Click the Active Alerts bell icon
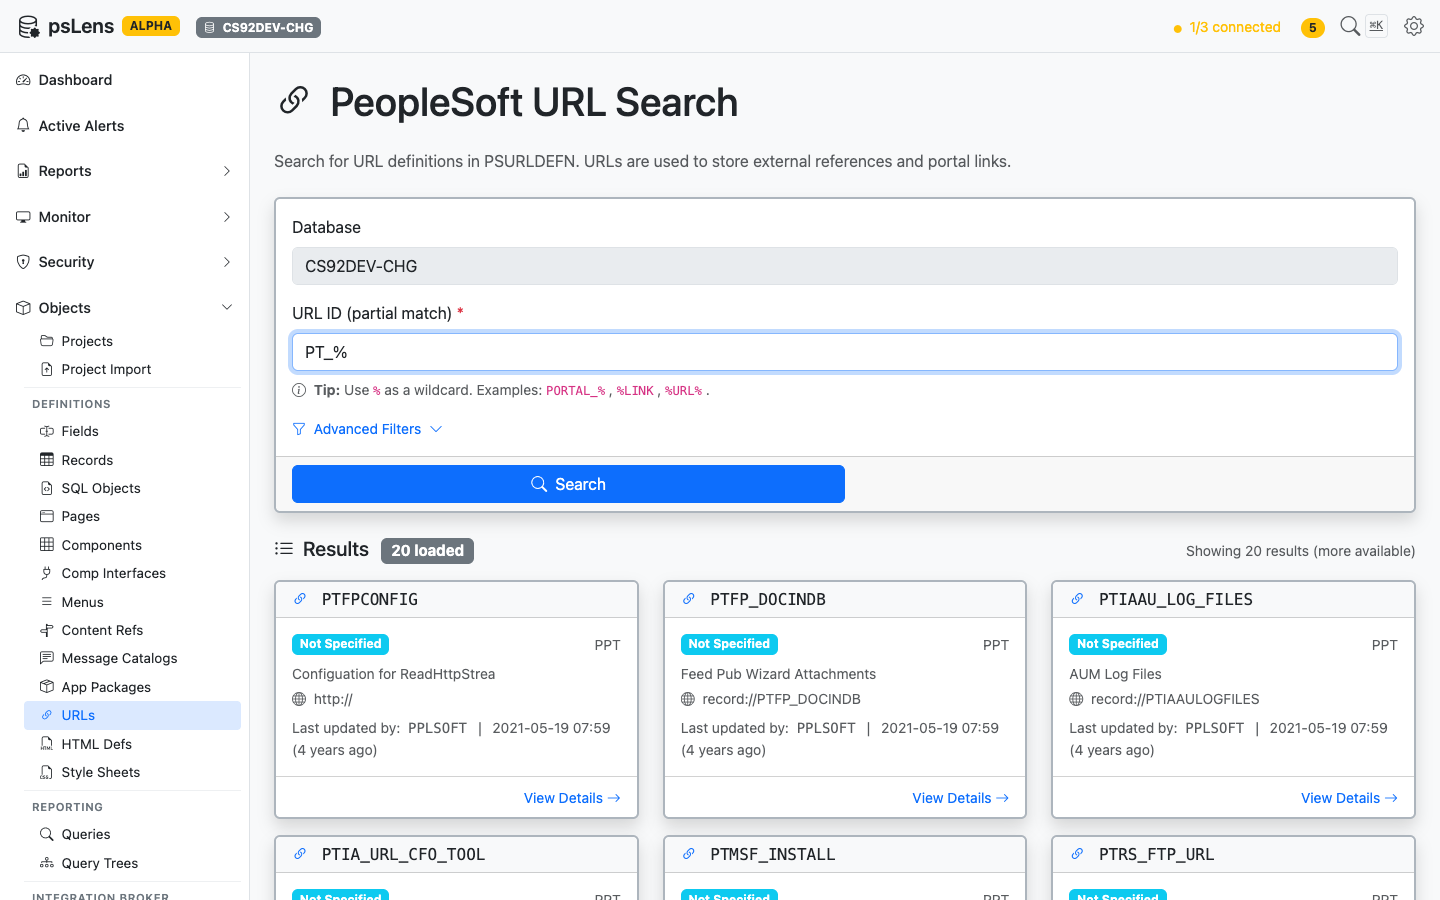Image resolution: width=1440 pixels, height=900 pixels. coord(23,126)
